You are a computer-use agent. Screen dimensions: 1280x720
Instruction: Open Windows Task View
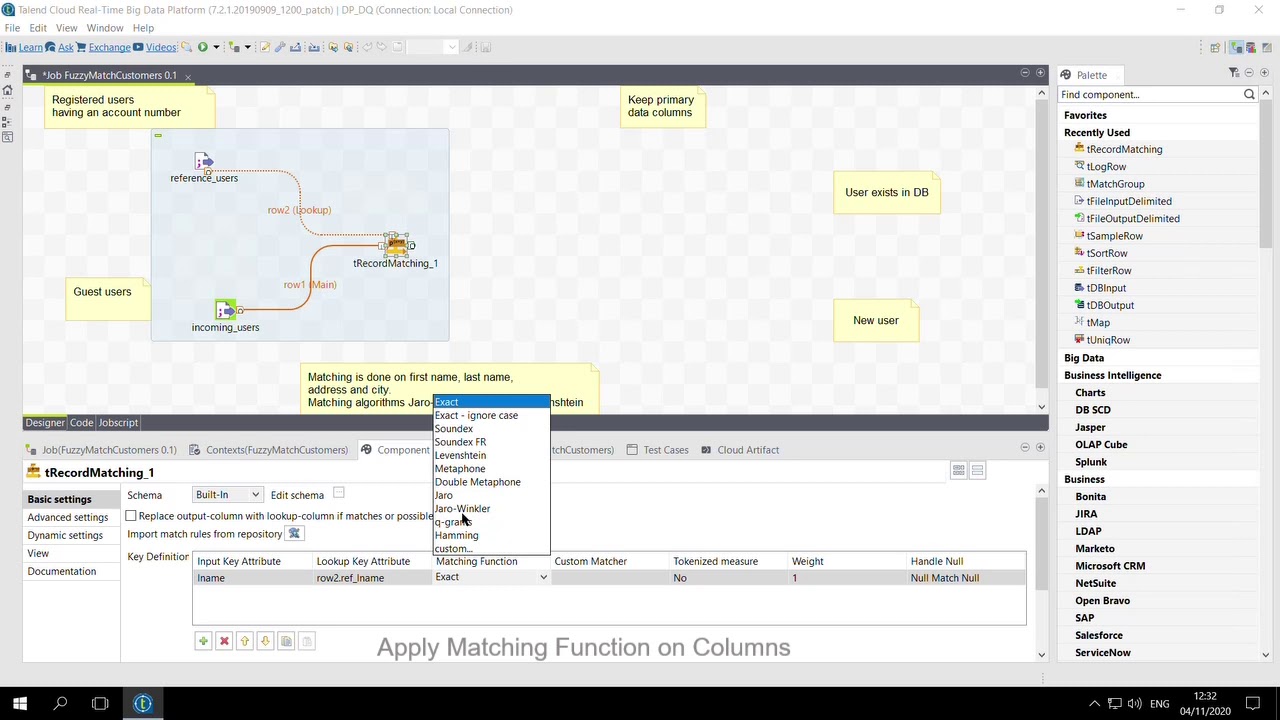(100, 703)
